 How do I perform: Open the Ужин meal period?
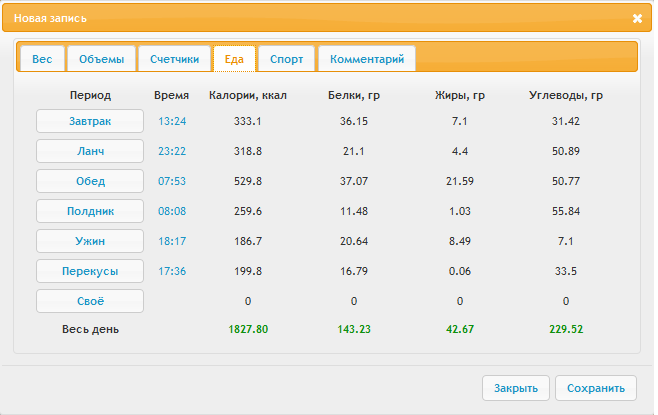point(90,241)
